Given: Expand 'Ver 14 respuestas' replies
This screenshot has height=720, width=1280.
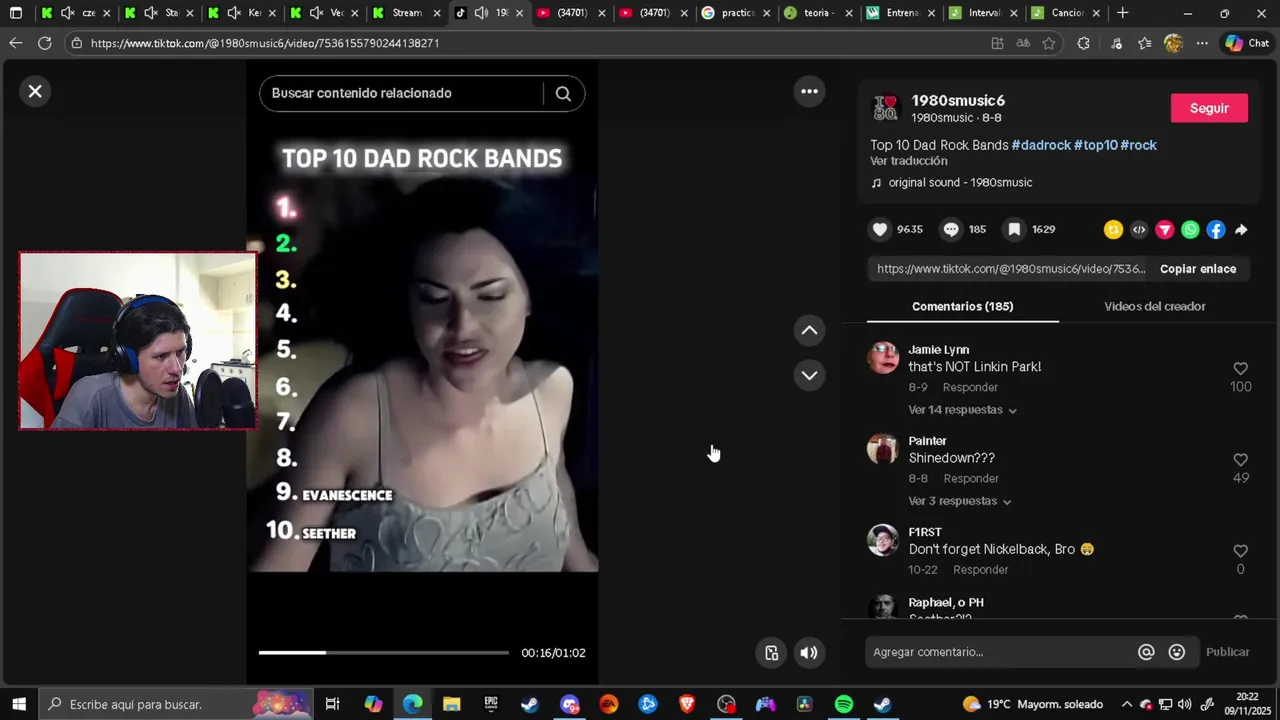Looking at the screenshot, I should pos(962,410).
